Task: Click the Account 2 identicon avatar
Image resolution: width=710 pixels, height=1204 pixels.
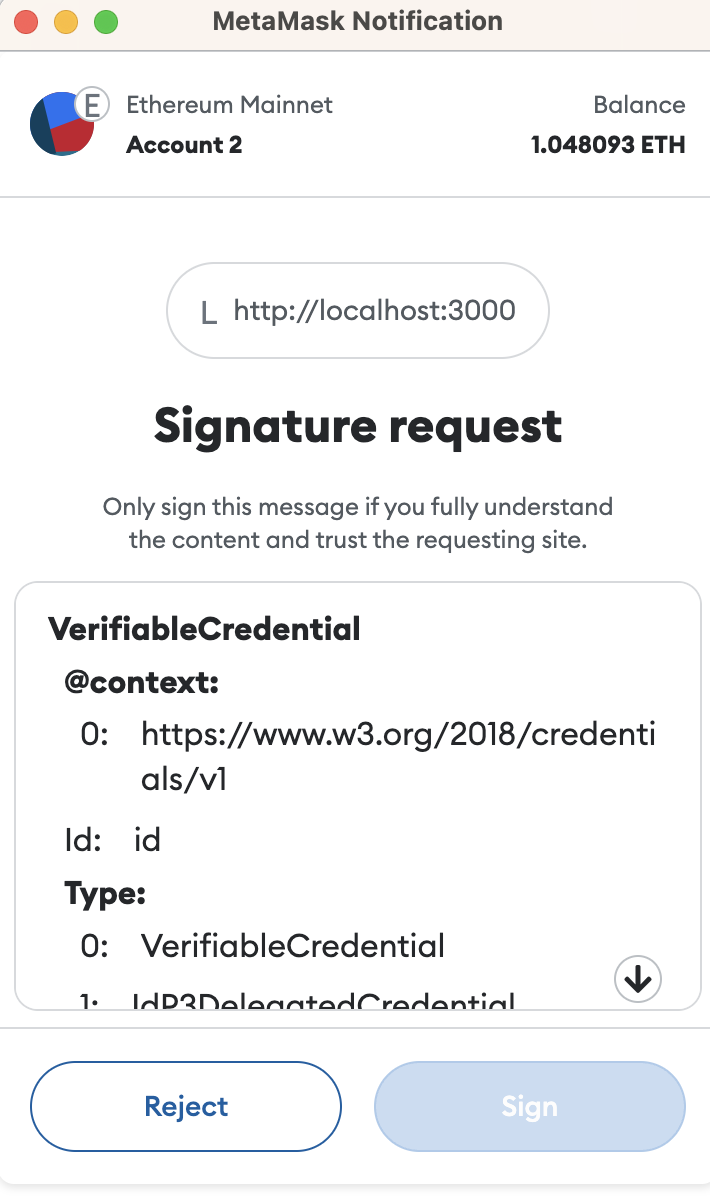Action: [62, 124]
